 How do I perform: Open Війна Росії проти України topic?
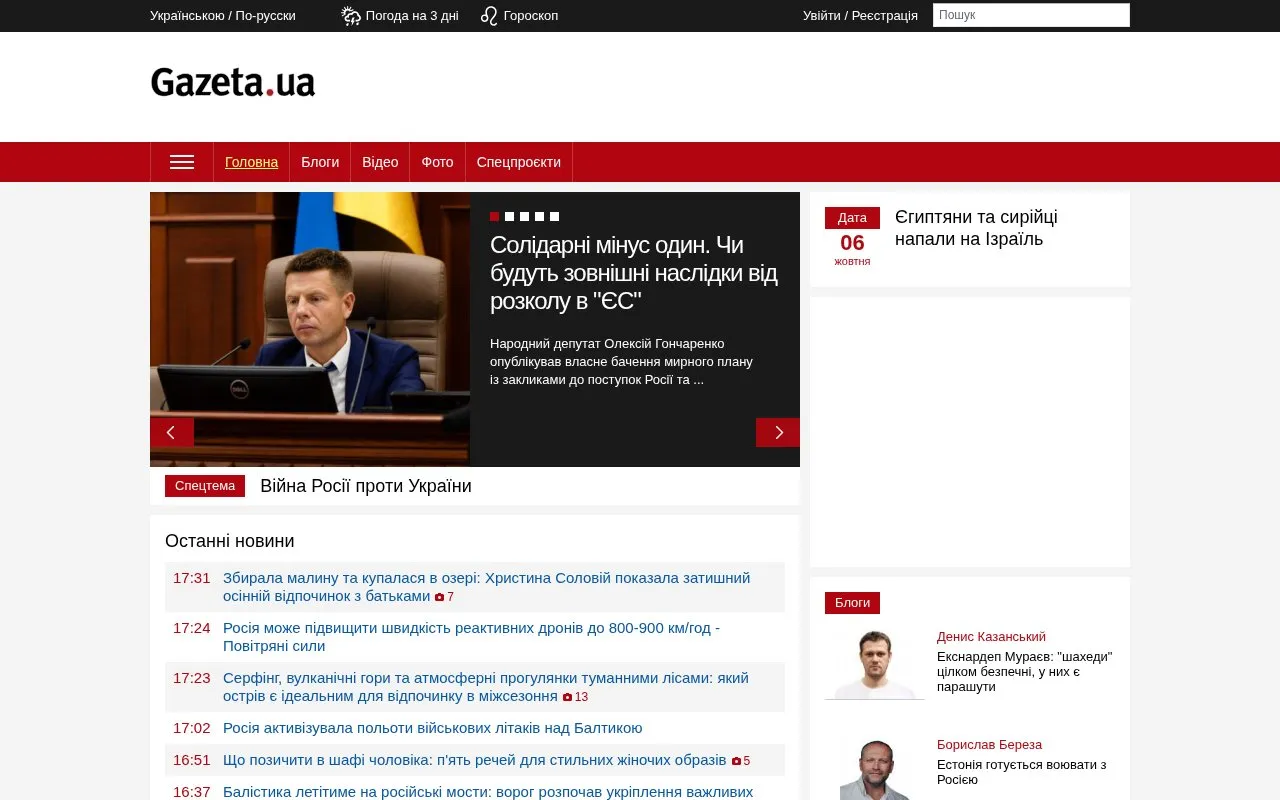click(x=366, y=486)
